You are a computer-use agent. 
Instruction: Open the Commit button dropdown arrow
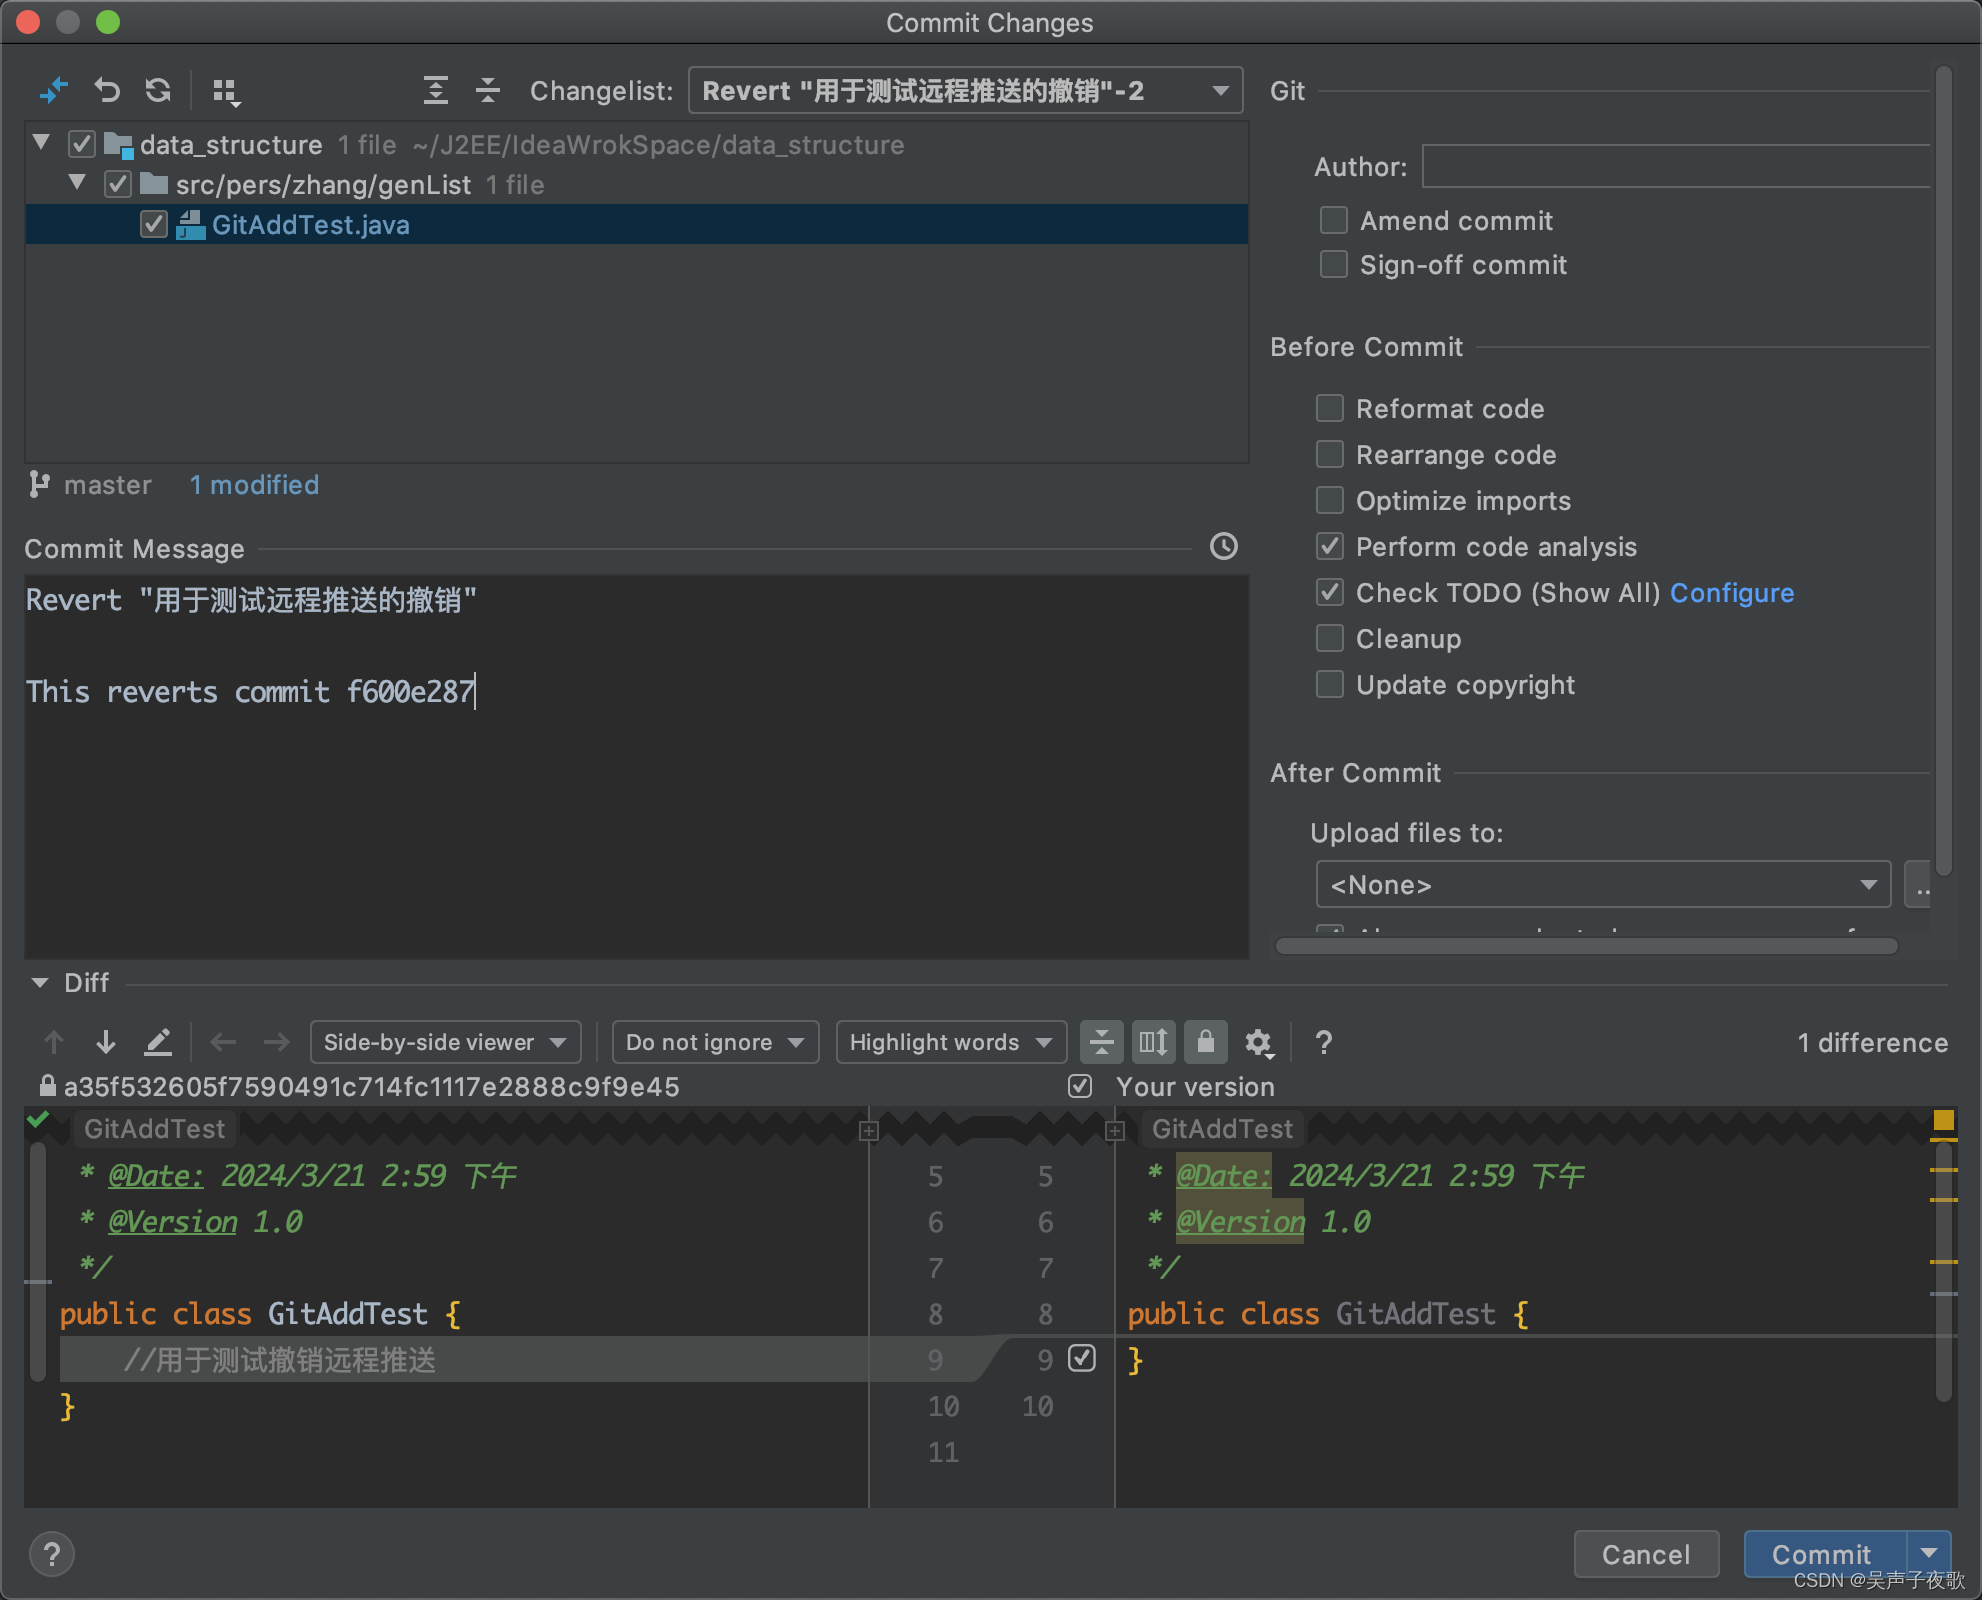pyautogui.click(x=1930, y=1554)
